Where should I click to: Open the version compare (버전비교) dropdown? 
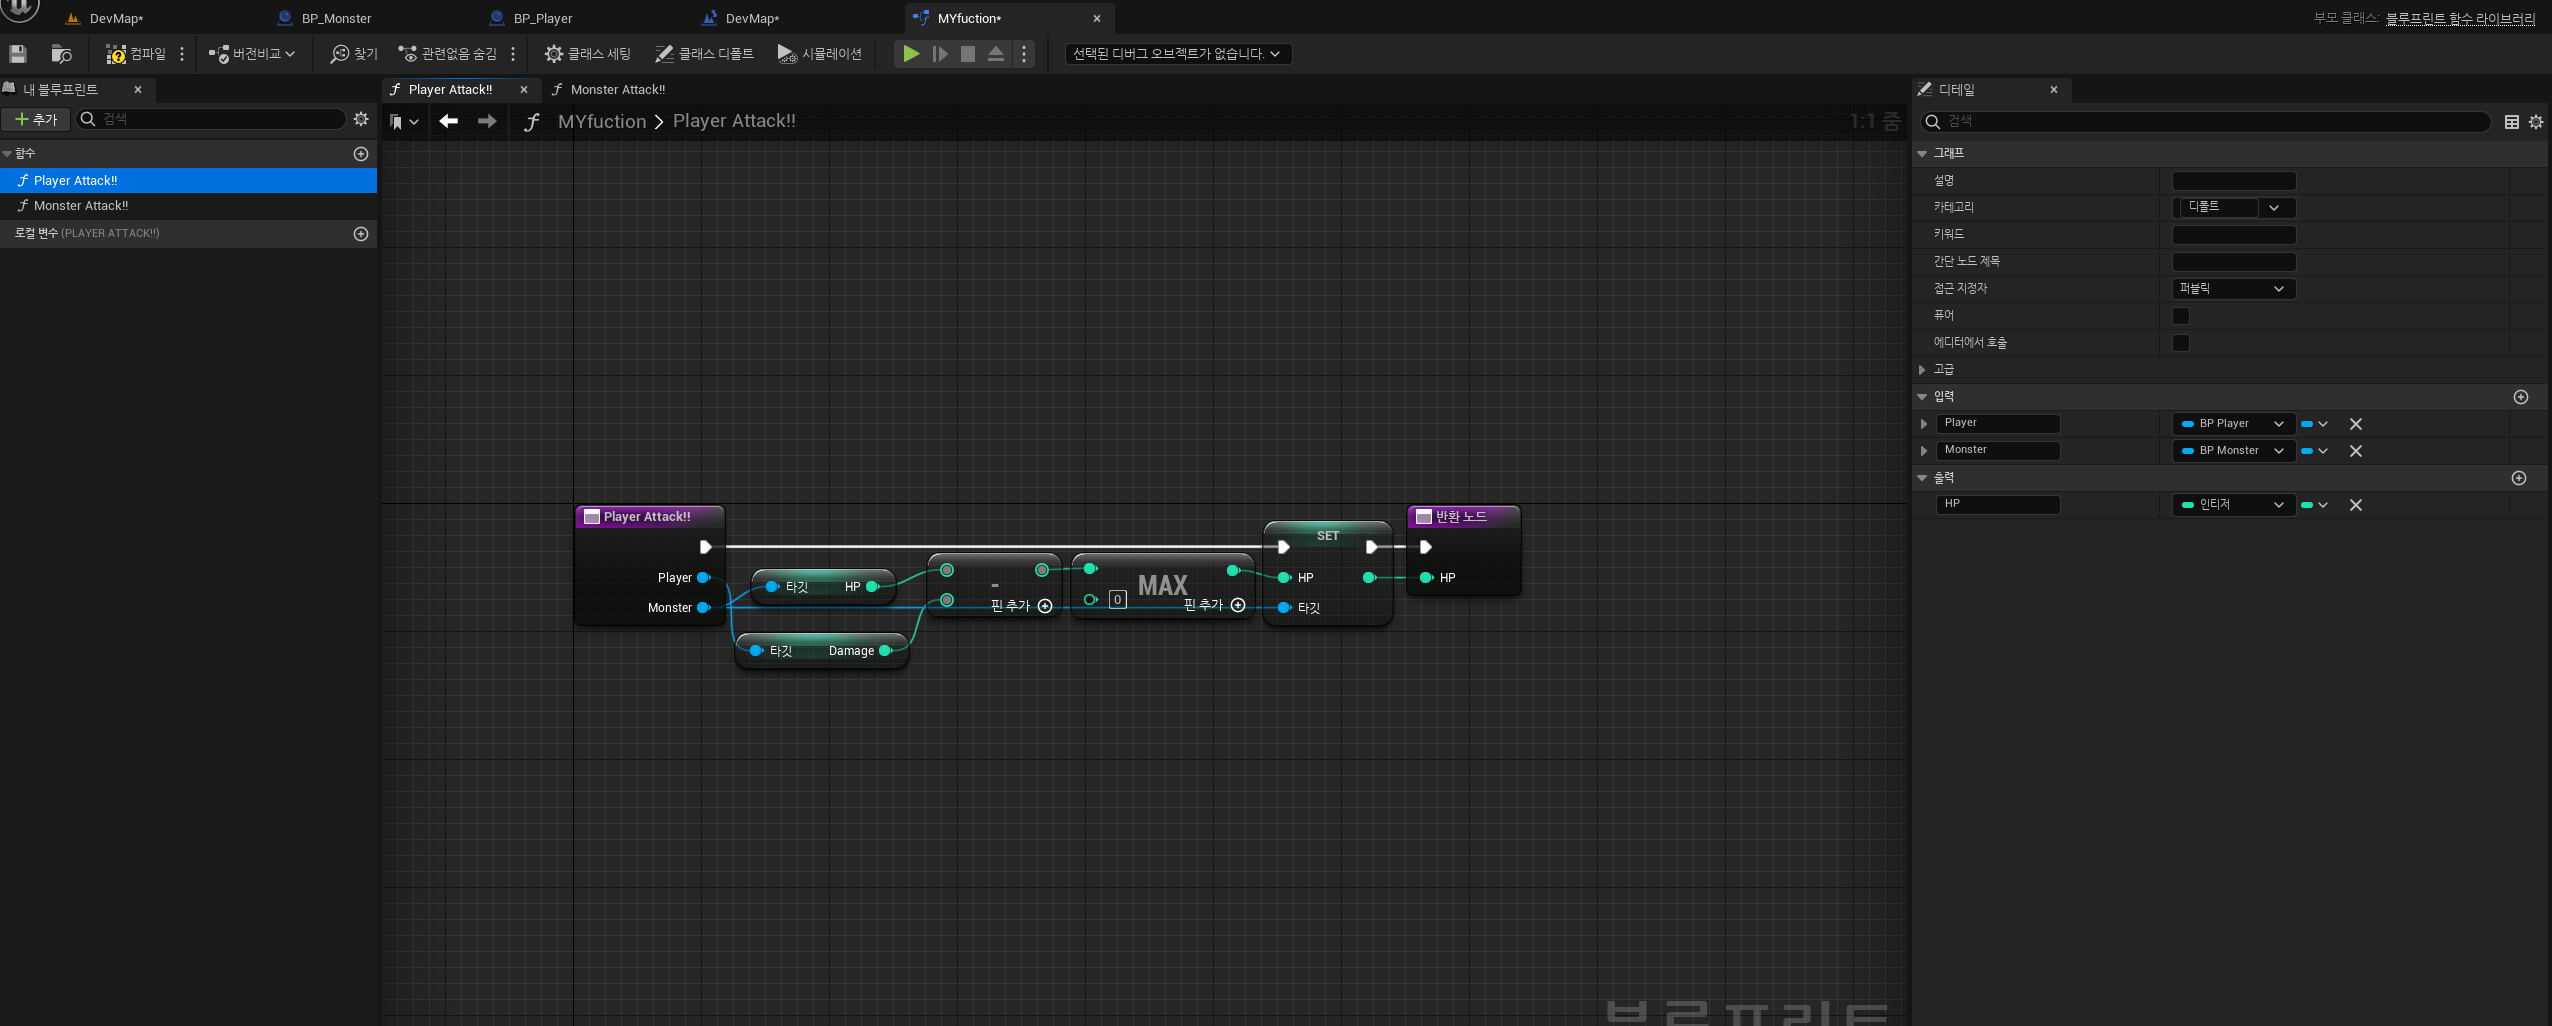(252, 54)
